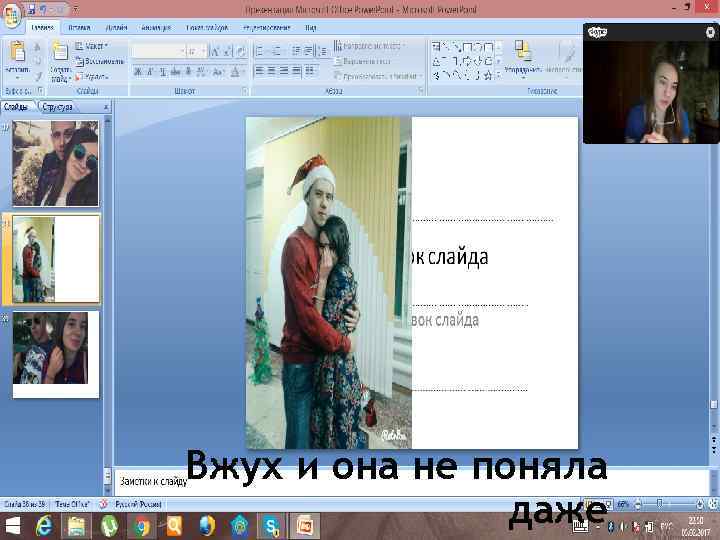The height and width of the screenshot is (540, 720).
Task: Switch to the Слайды pane tab
Action: point(16,107)
